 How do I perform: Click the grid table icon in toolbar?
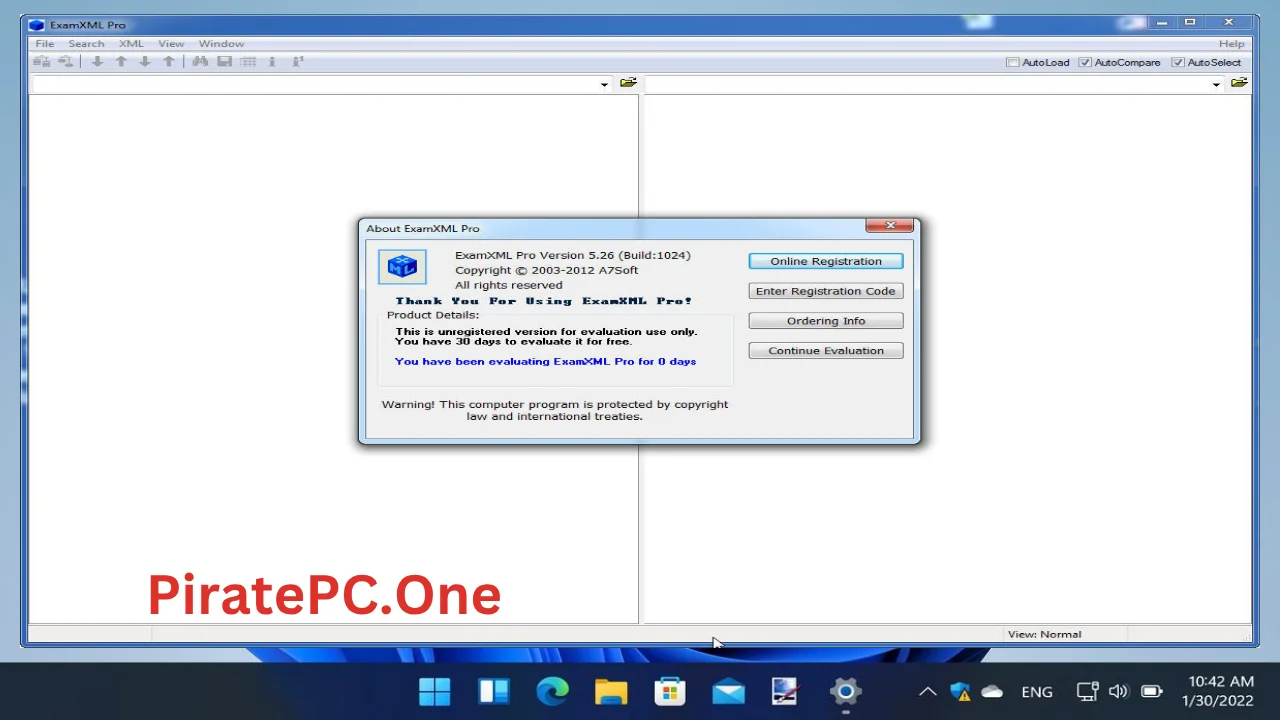point(248,62)
